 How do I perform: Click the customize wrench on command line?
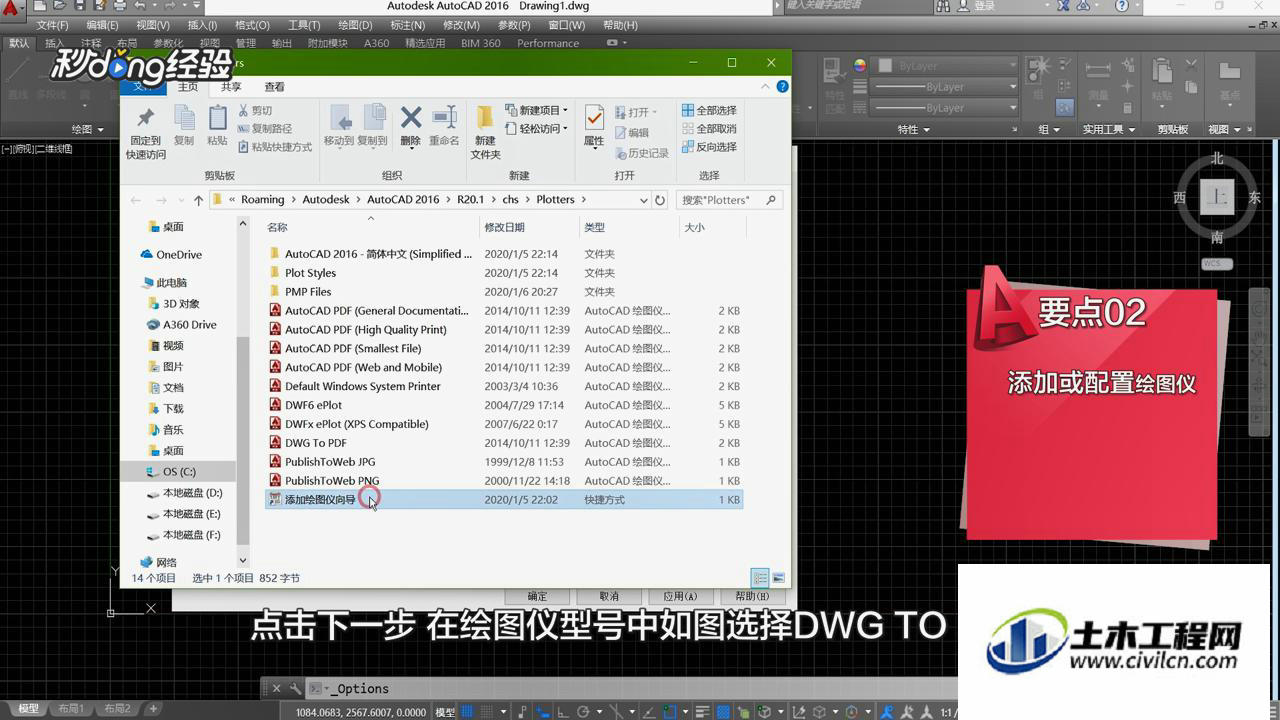[295, 688]
